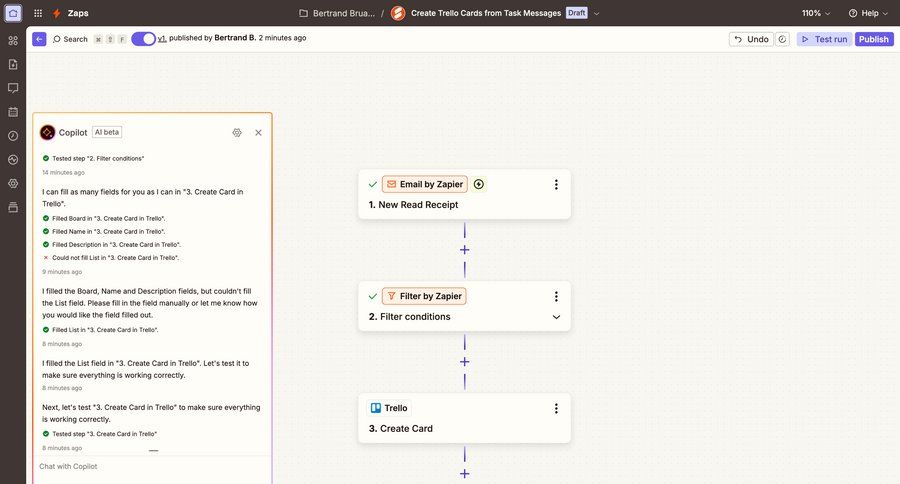
Task: Toggle the Zap on/off switch
Action: [x=143, y=38]
